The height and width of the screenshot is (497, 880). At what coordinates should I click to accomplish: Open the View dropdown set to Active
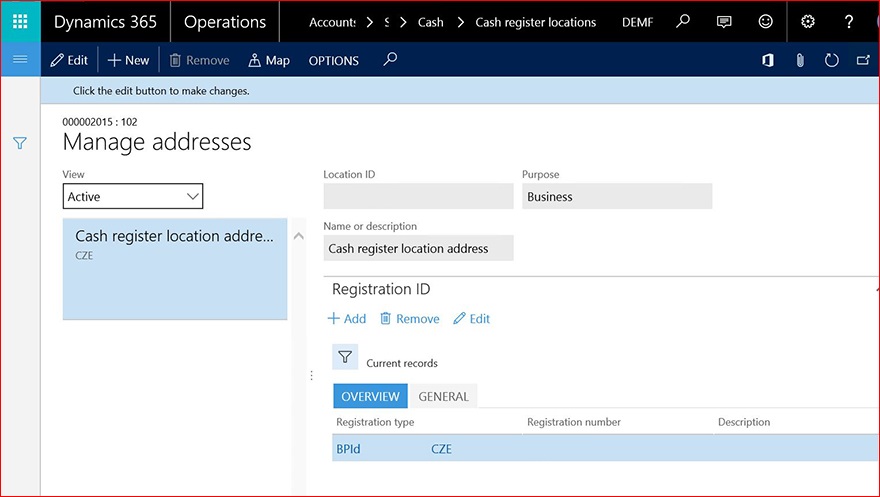[133, 196]
